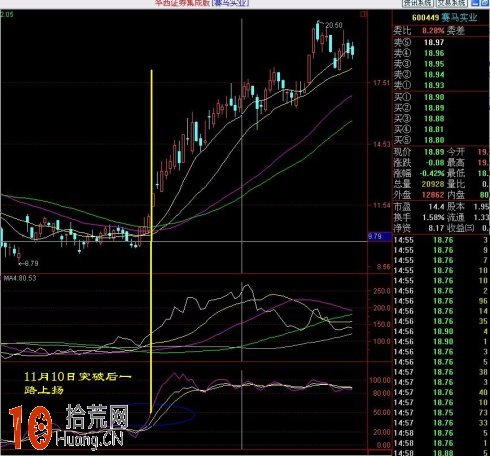
Task: Open the 资讯系统 button in the title bar
Action: click(418, 3)
